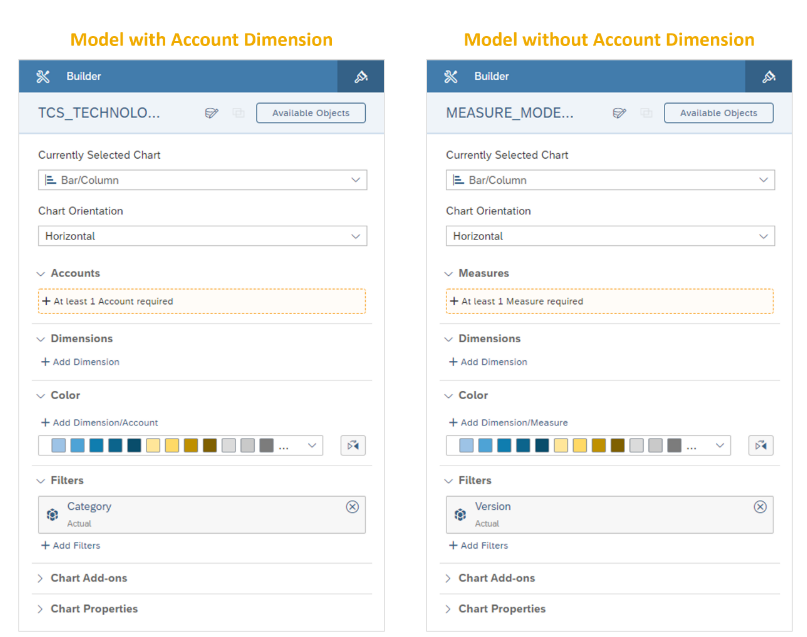Open Styling brush in right Builder panel
Viewport: 807px width, 637px height.
click(768, 77)
